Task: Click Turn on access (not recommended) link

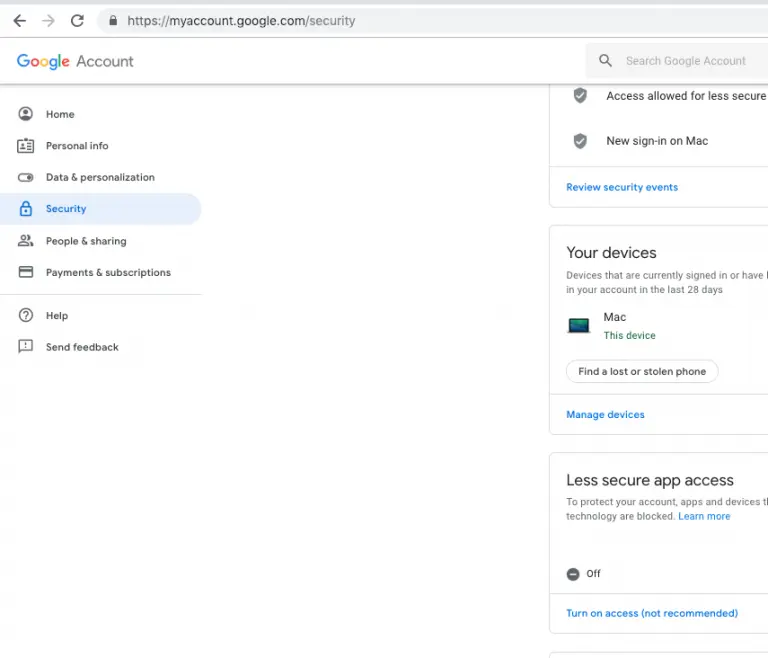Action: [652, 613]
